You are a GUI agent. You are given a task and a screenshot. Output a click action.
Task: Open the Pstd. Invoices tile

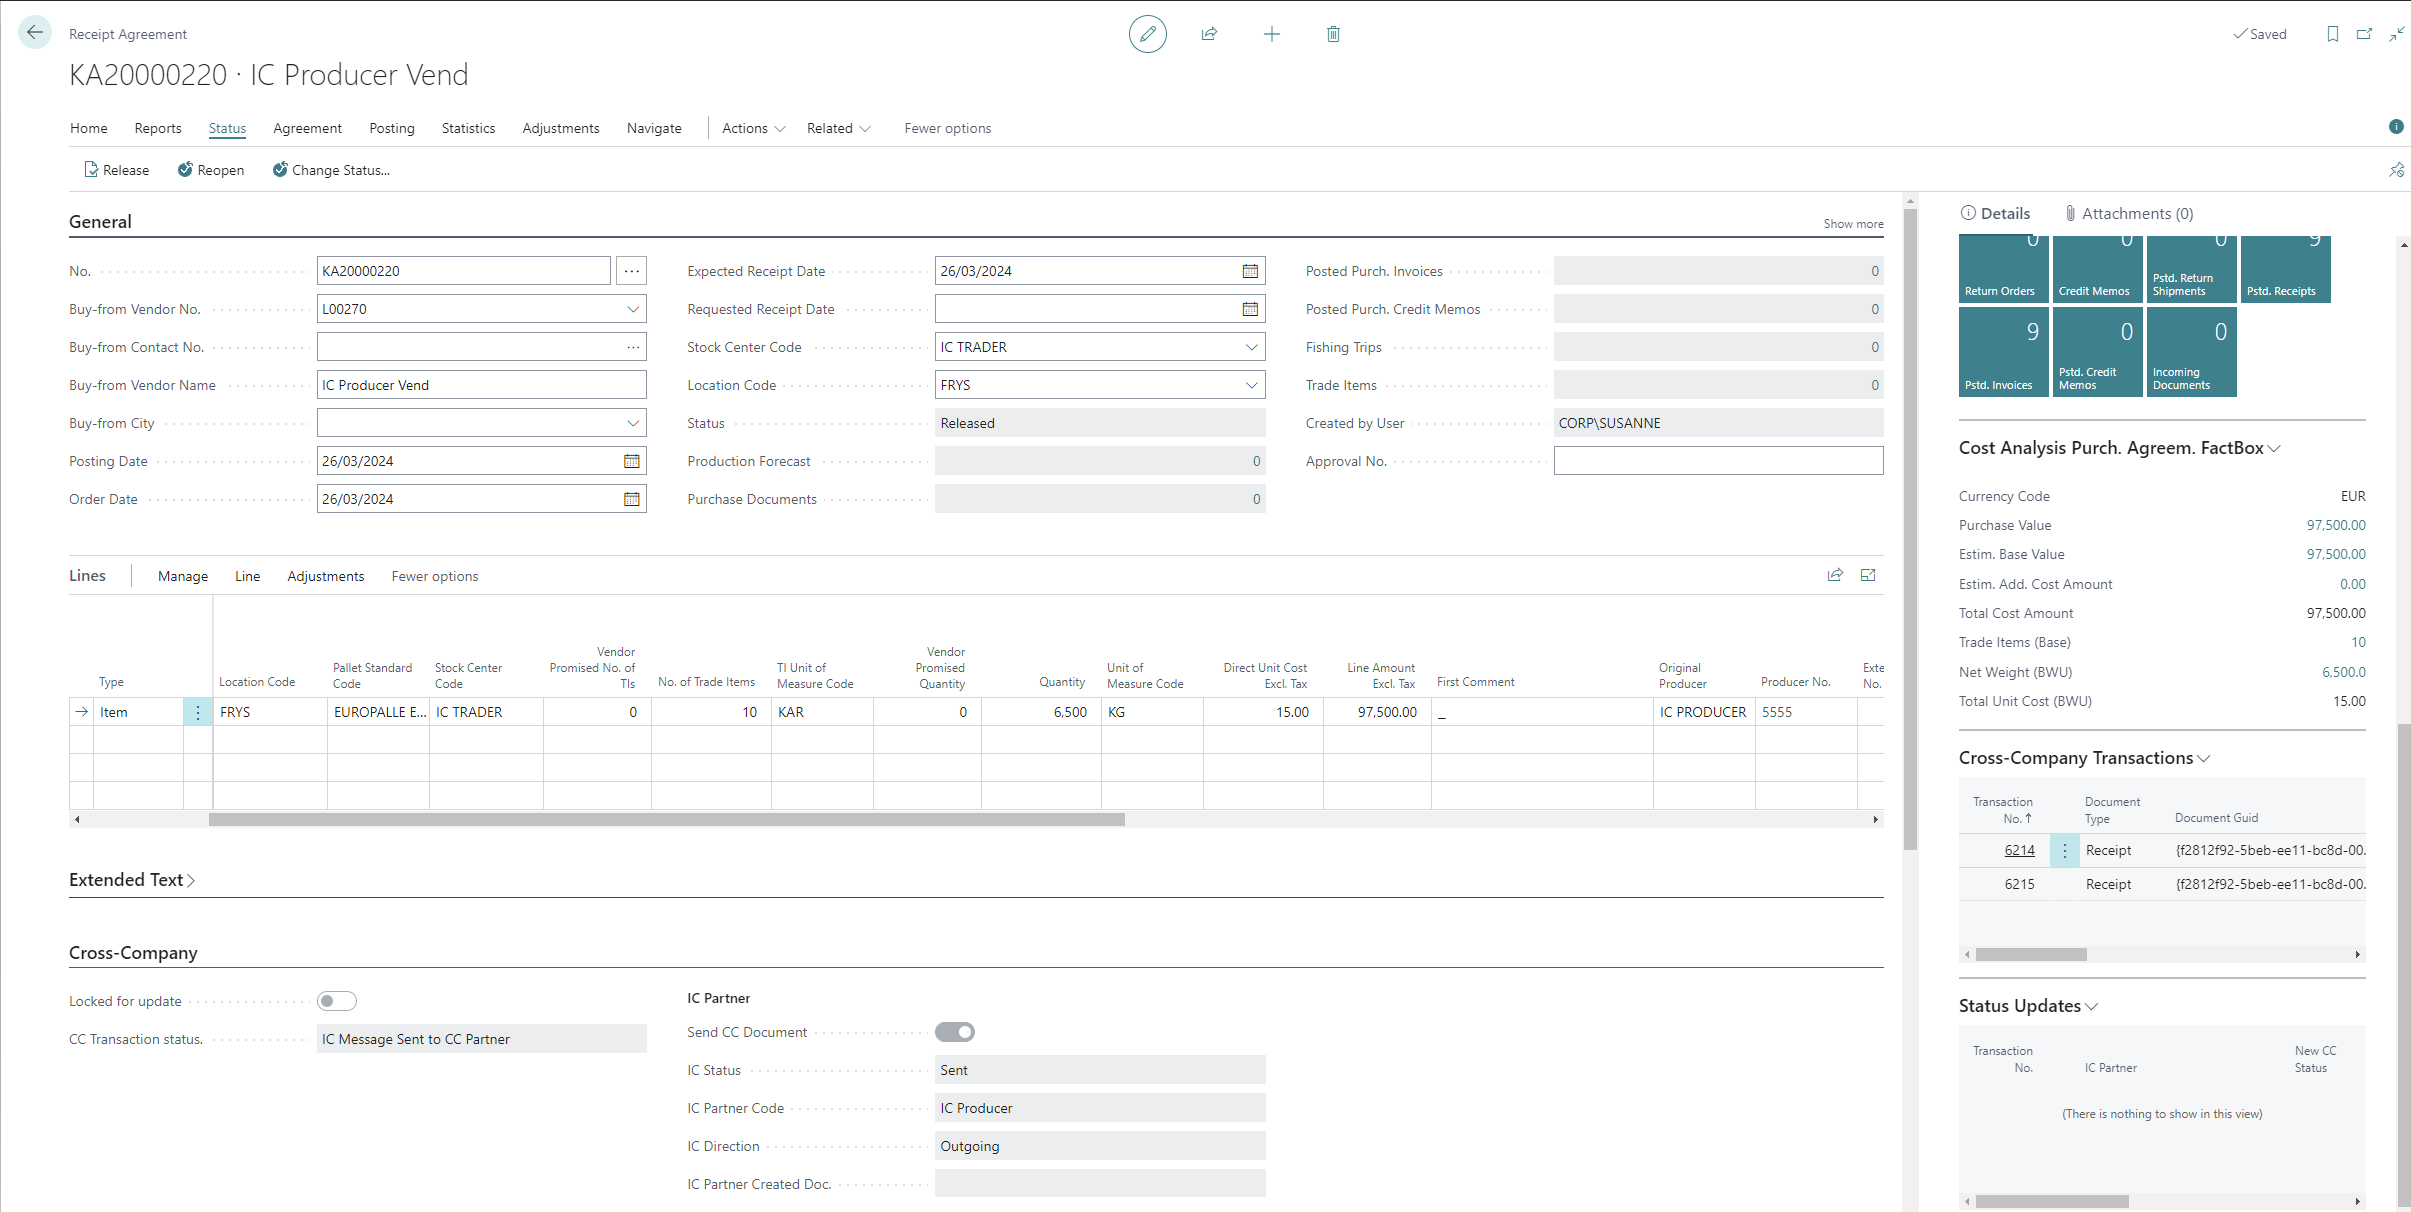click(2003, 352)
